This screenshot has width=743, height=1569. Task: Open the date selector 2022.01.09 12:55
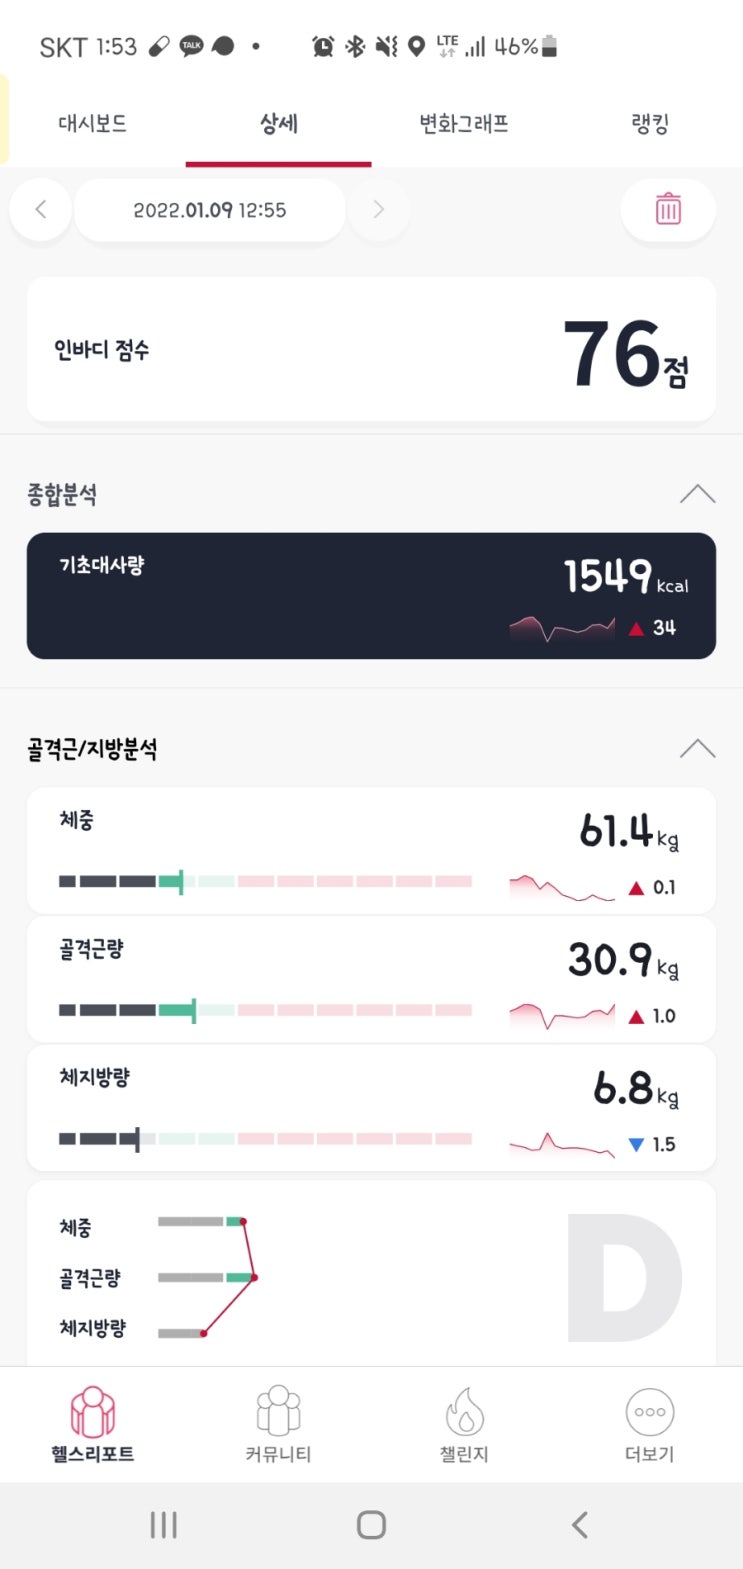point(210,210)
